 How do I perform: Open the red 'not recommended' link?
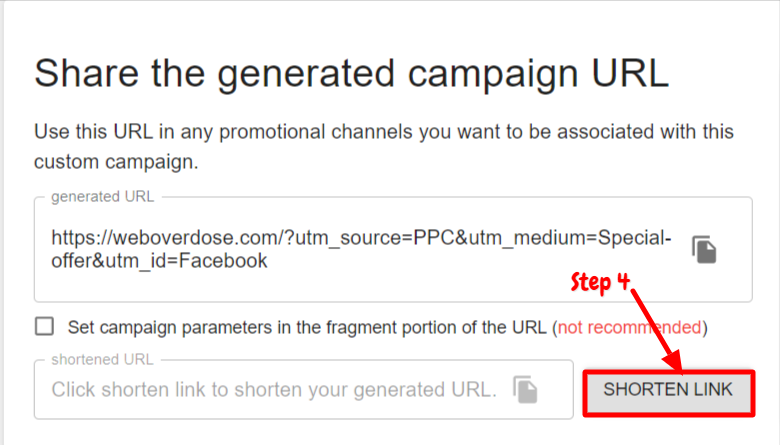[x=629, y=327]
